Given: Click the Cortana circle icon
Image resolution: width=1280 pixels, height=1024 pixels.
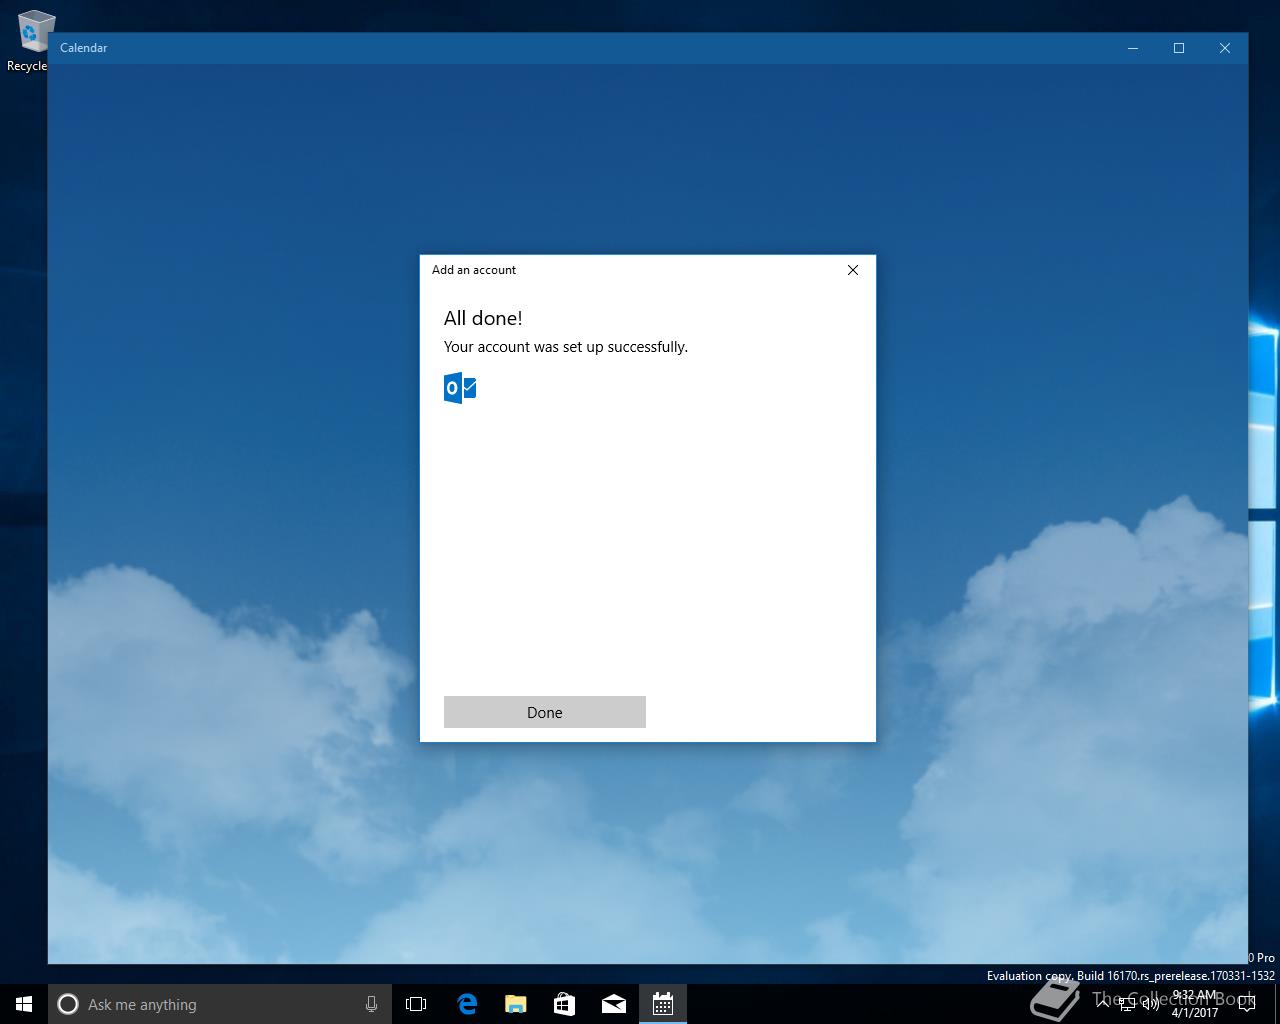Looking at the screenshot, I should click(x=68, y=1004).
